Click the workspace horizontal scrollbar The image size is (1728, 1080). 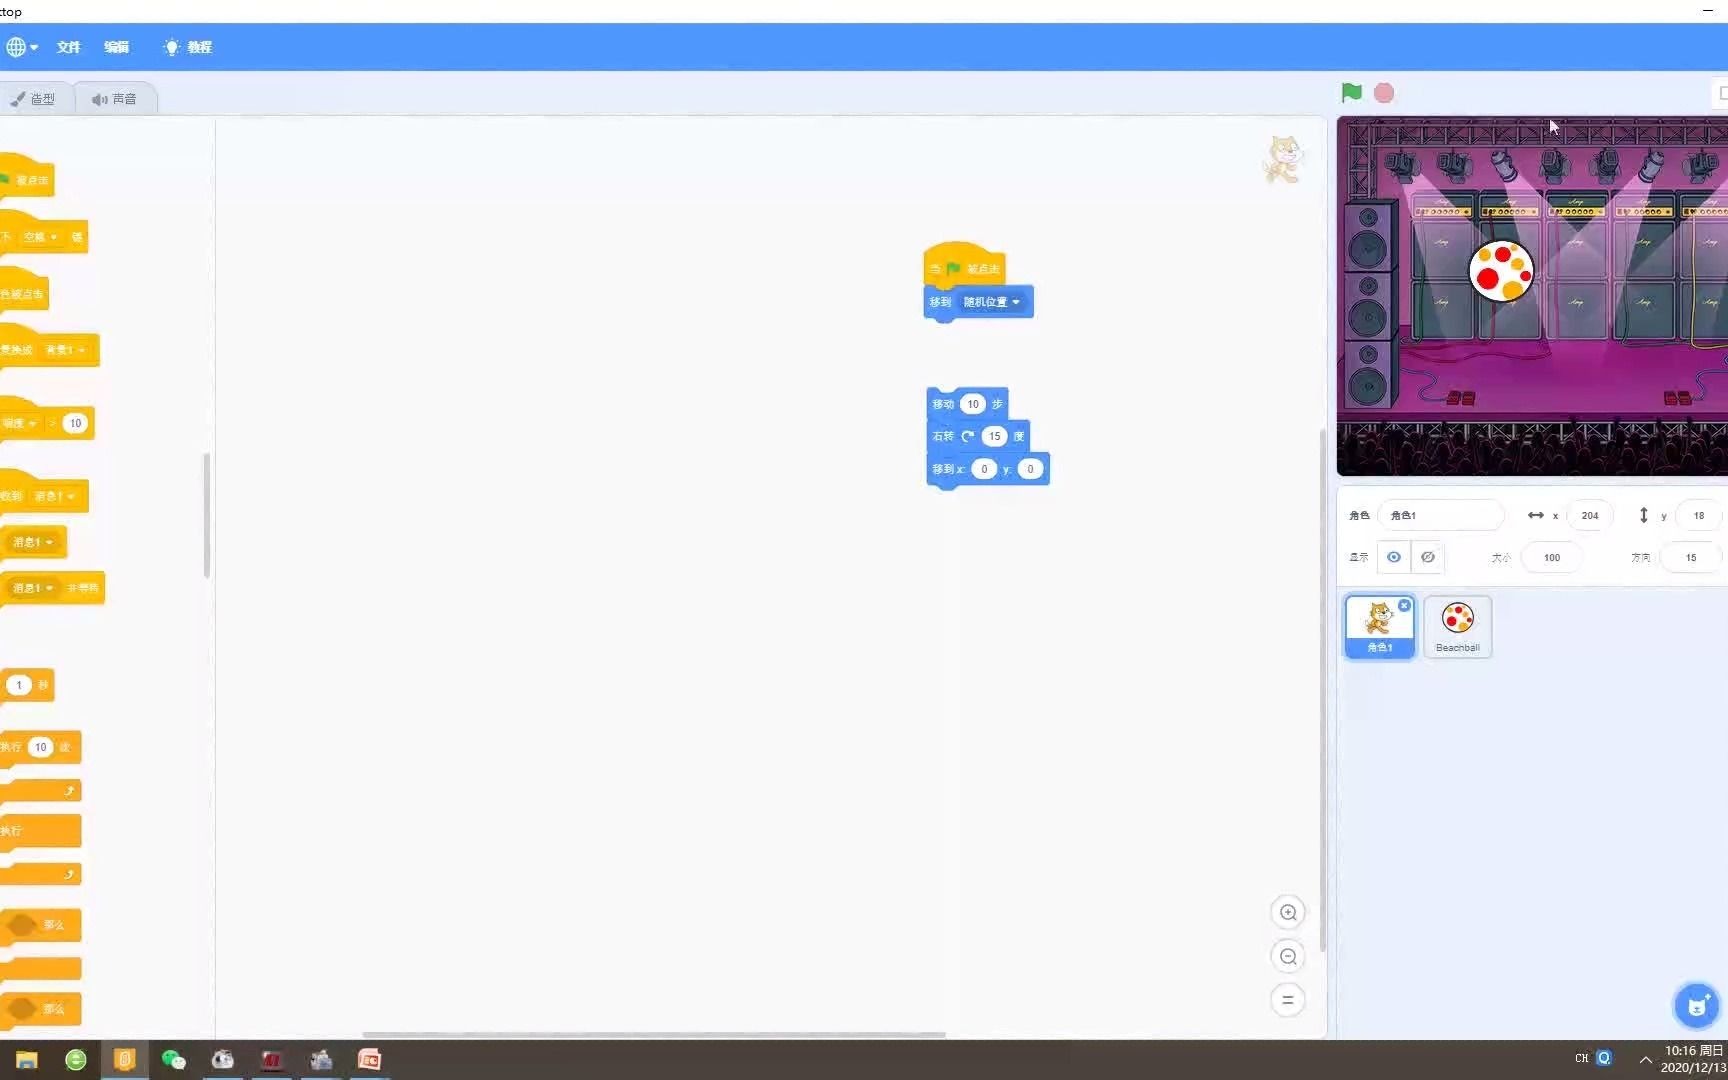(x=653, y=1034)
